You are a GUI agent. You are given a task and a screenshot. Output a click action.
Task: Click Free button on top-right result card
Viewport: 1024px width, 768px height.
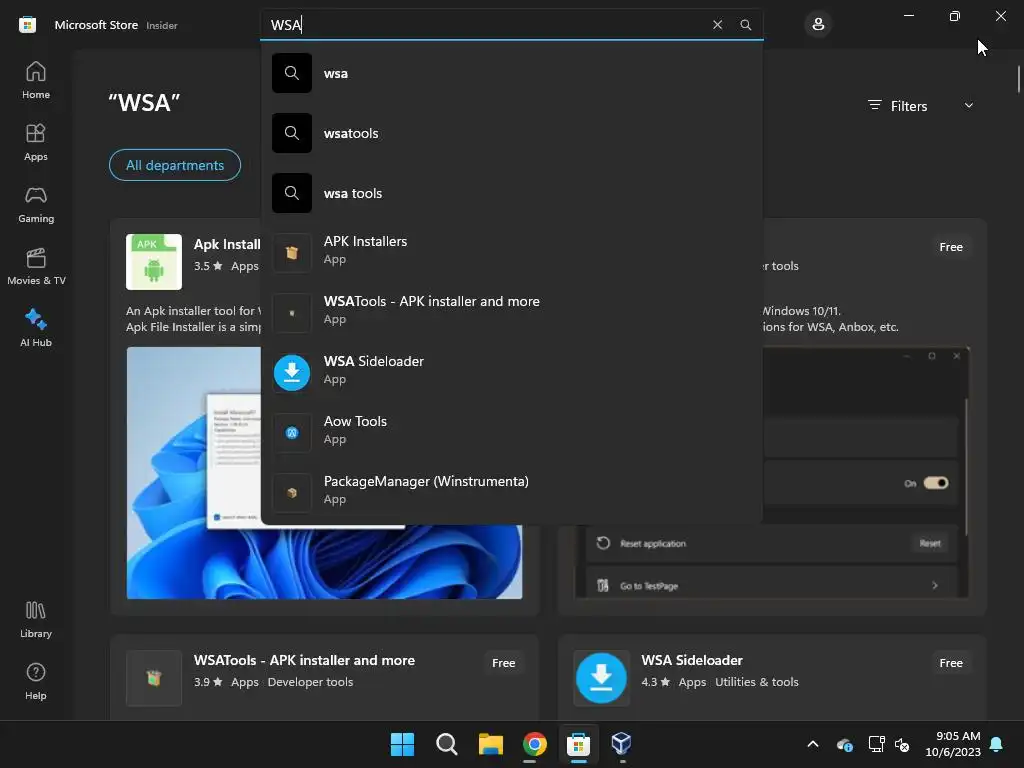951,247
